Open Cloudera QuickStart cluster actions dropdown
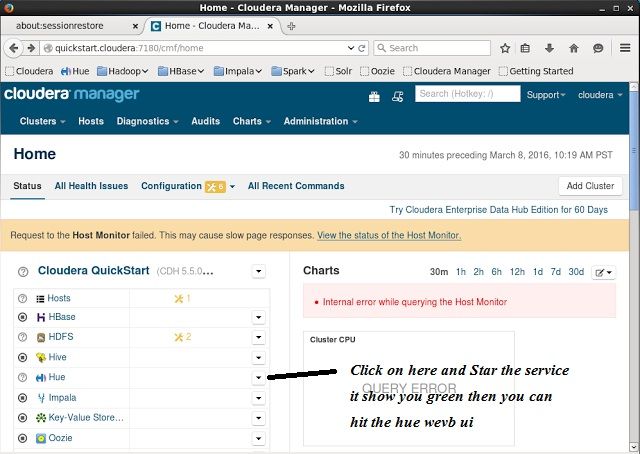This screenshot has width=640, height=454. coord(258,271)
